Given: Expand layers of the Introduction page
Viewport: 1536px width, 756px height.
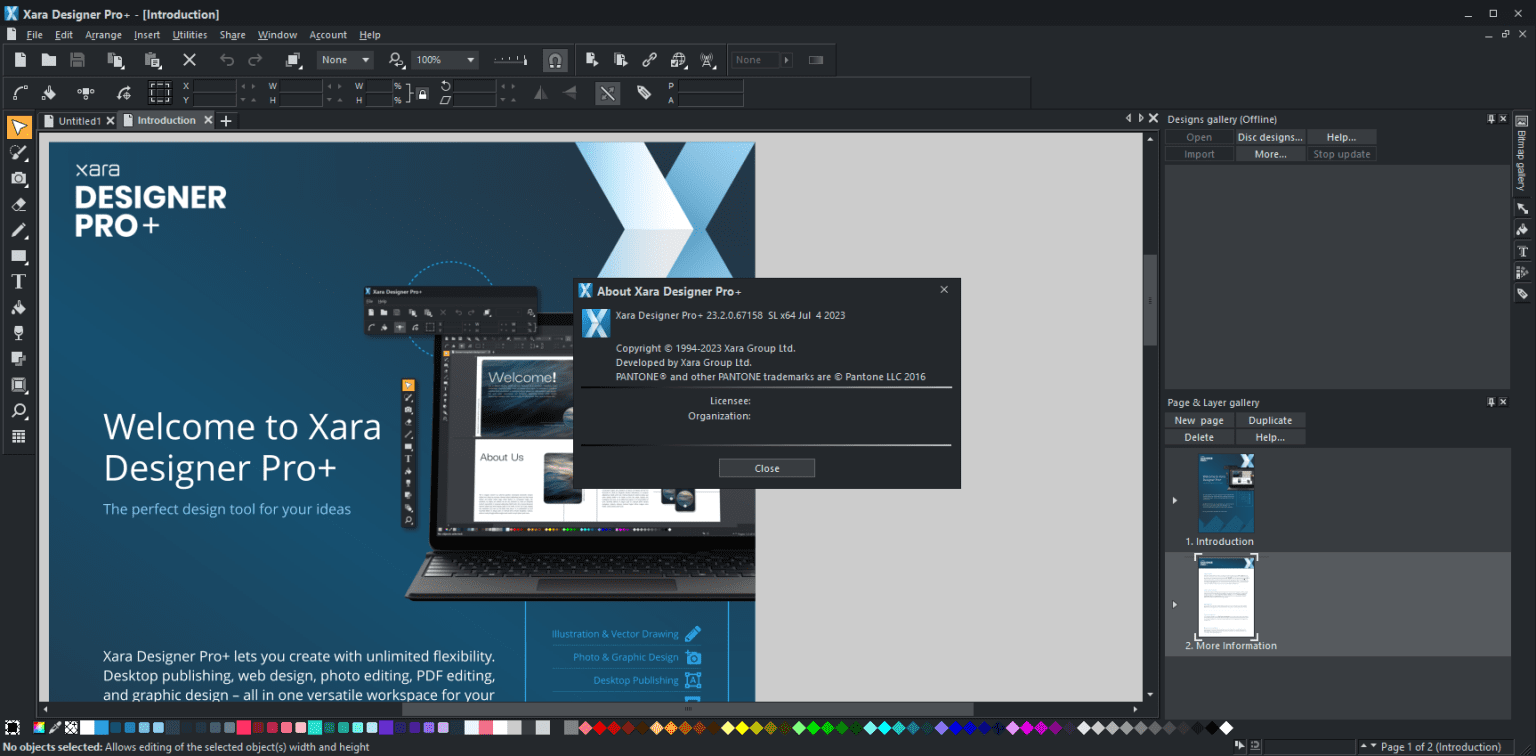Looking at the screenshot, I should (1175, 500).
